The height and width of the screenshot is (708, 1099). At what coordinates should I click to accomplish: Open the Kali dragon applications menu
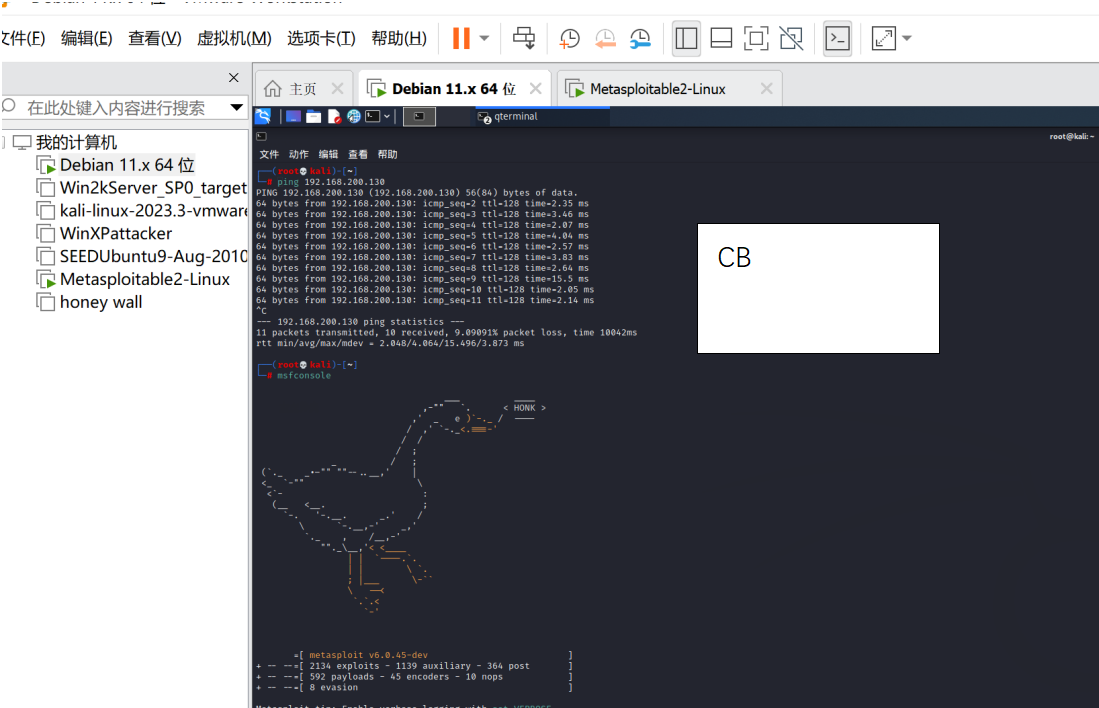(263, 116)
